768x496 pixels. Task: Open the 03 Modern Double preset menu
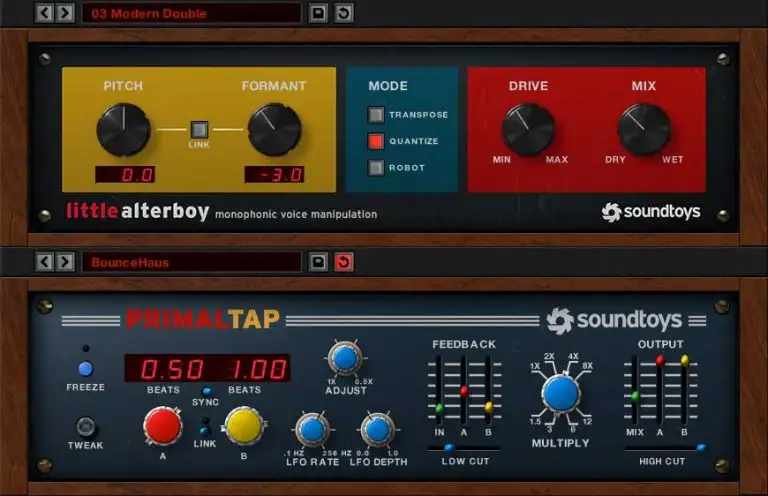(192, 13)
